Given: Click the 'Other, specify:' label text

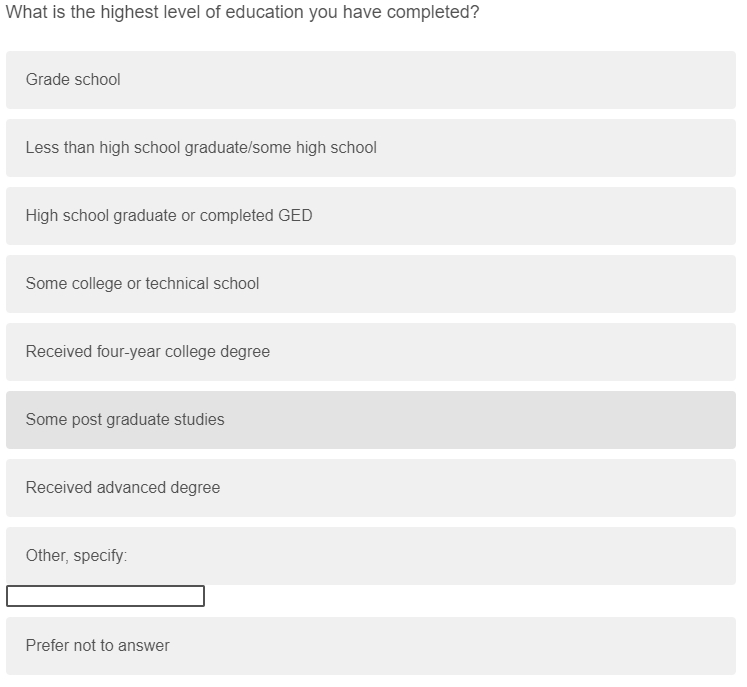Looking at the screenshot, I should coord(77,556).
